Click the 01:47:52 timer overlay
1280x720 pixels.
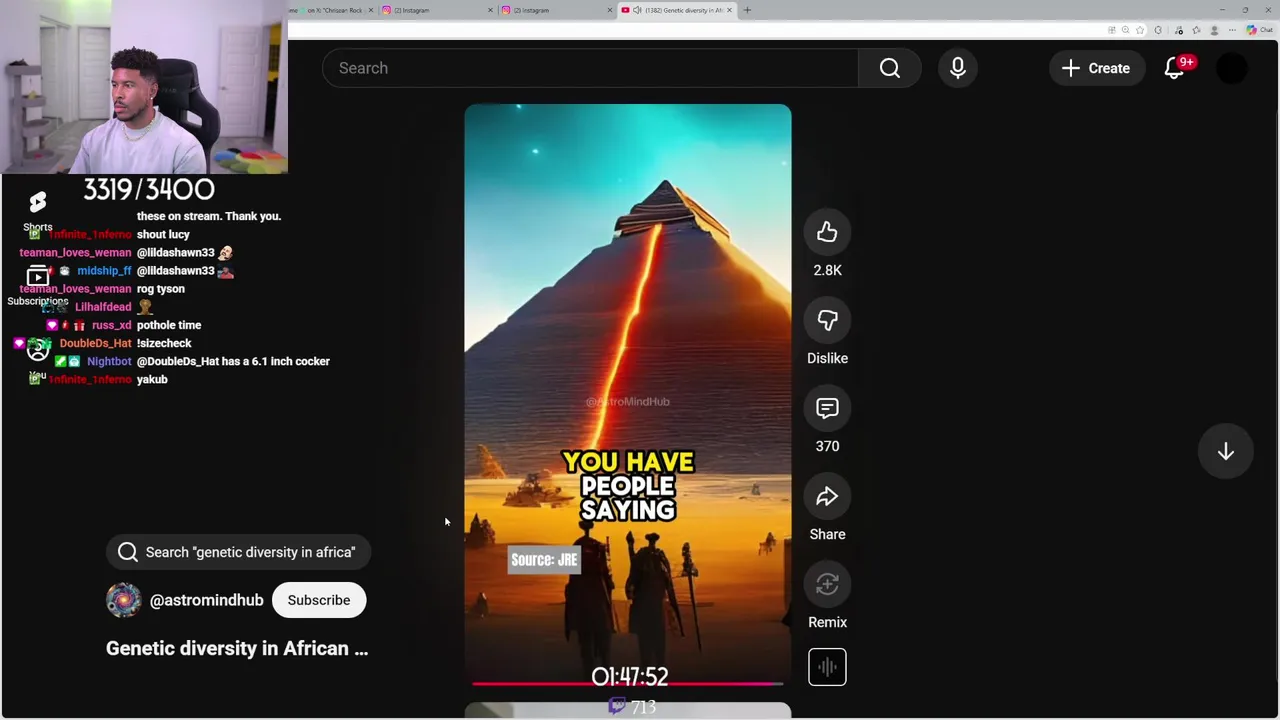629,677
